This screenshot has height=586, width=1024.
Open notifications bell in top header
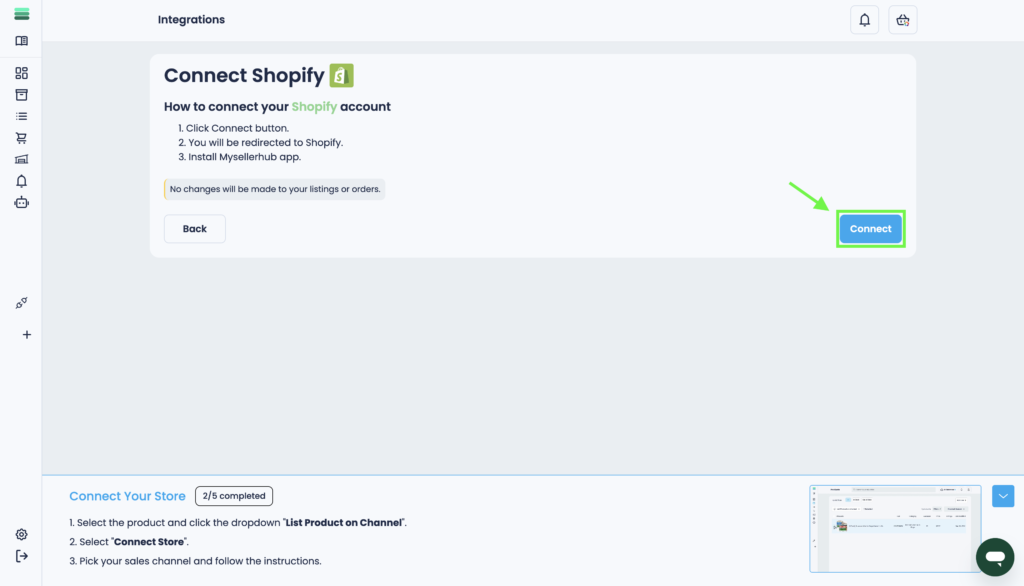pyautogui.click(x=864, y=20)
